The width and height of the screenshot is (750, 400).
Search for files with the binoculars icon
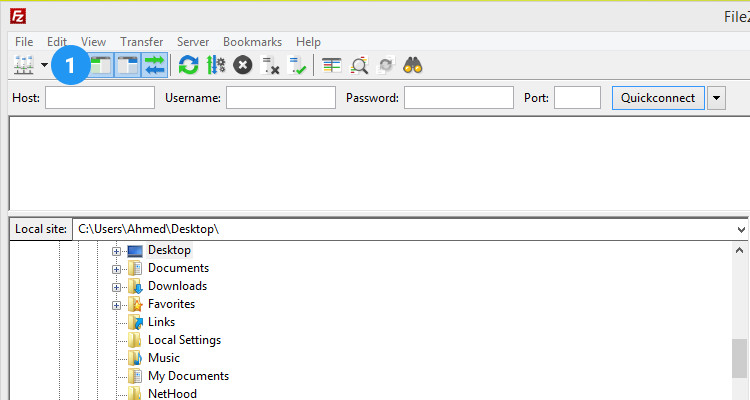point(413,65)
